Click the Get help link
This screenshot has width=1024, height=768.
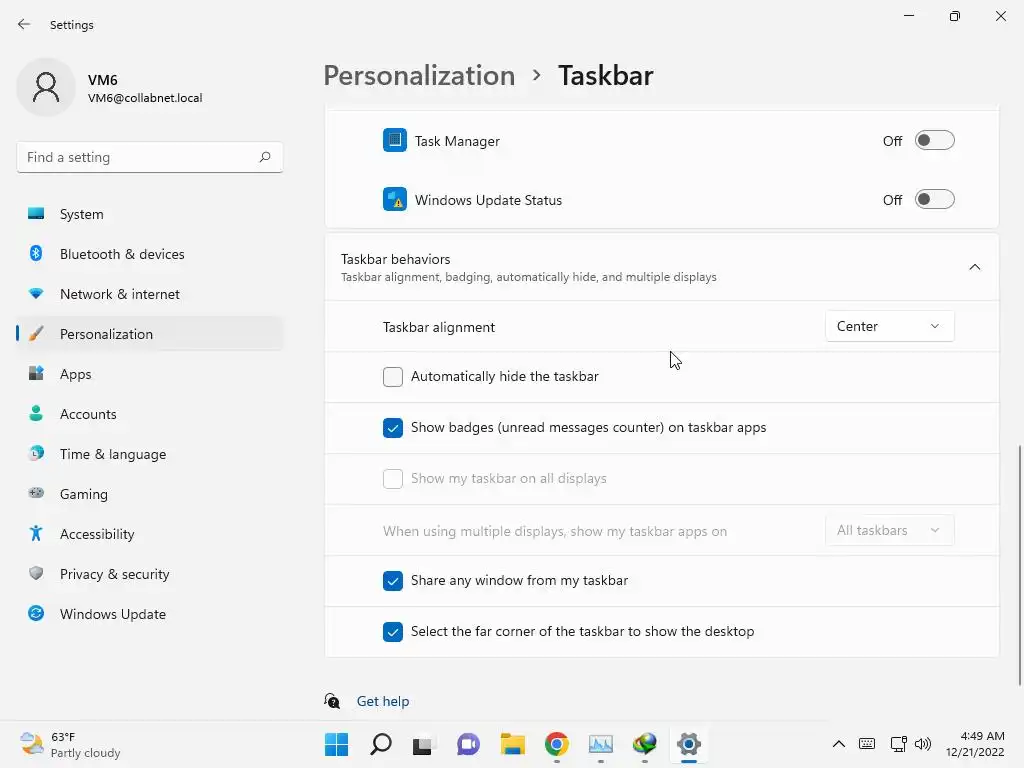[383, 701]
